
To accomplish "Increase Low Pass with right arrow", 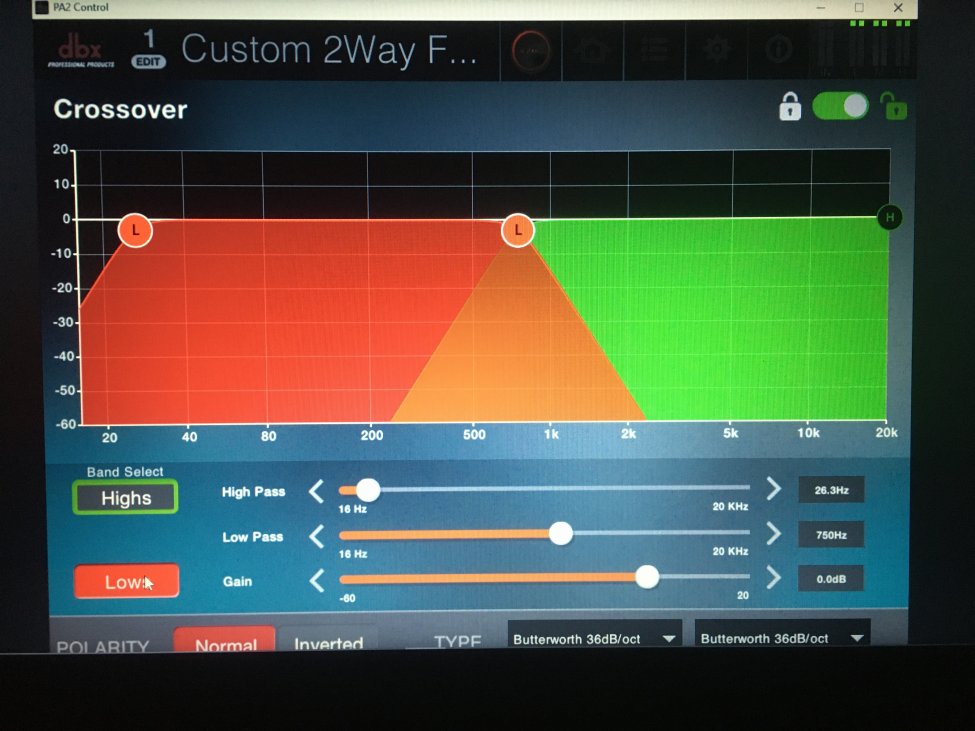I will point(773,533).
